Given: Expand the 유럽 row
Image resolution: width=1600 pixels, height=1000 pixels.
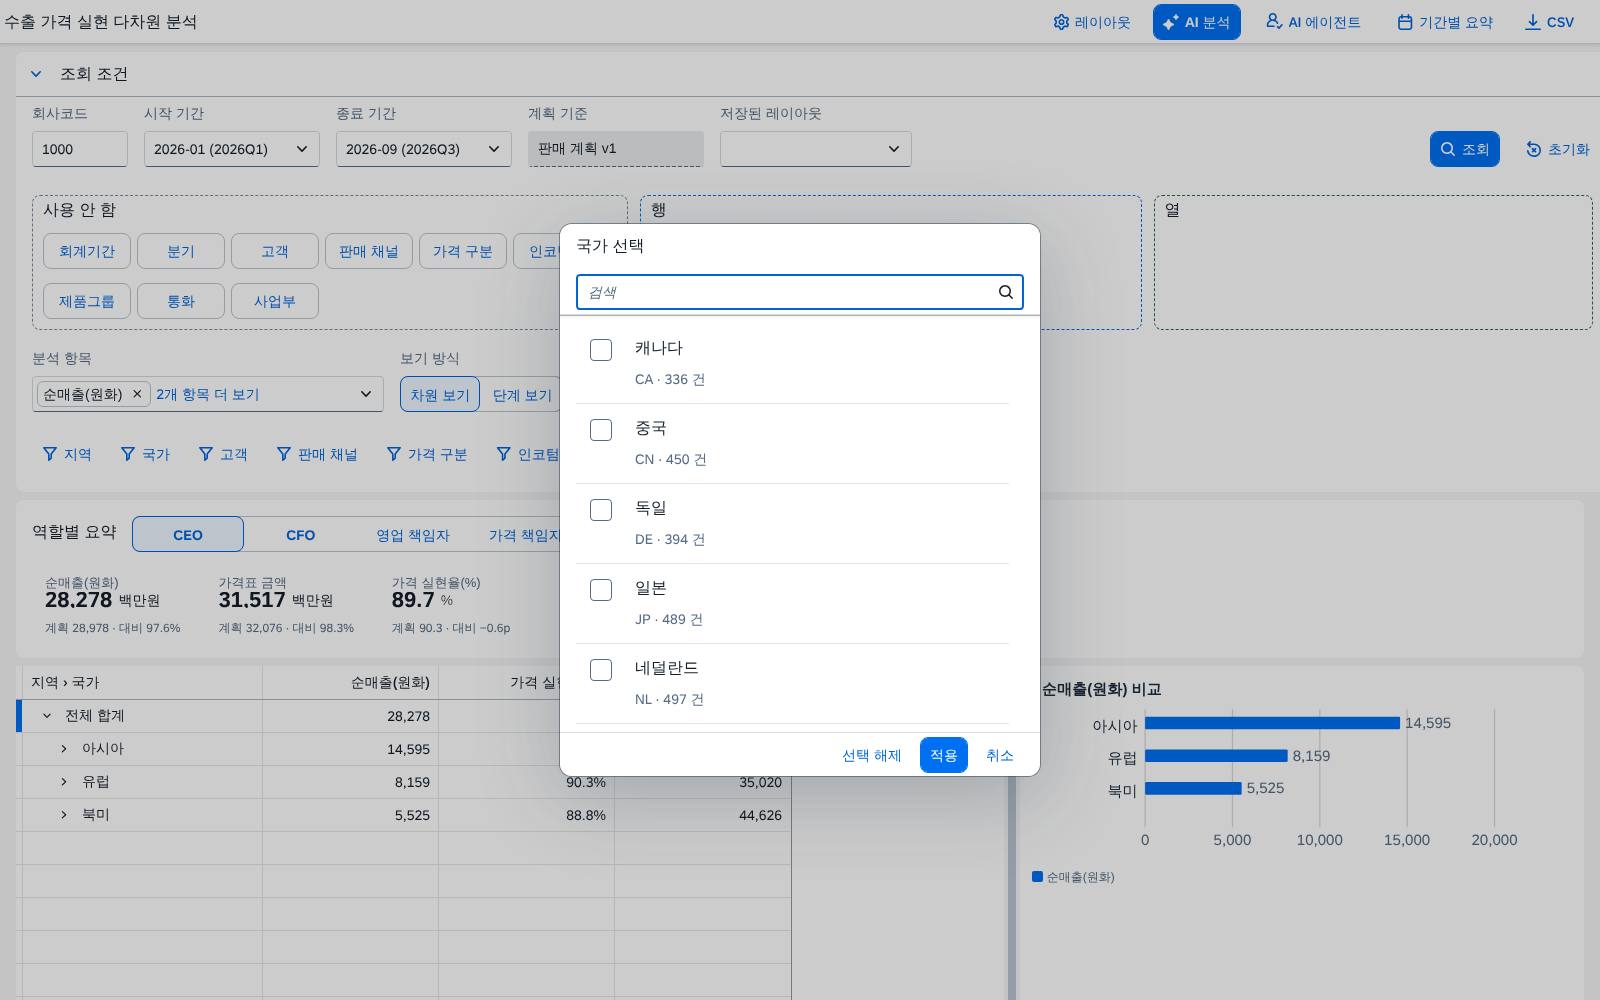Looking at the screenshot, I should point(64,782).
